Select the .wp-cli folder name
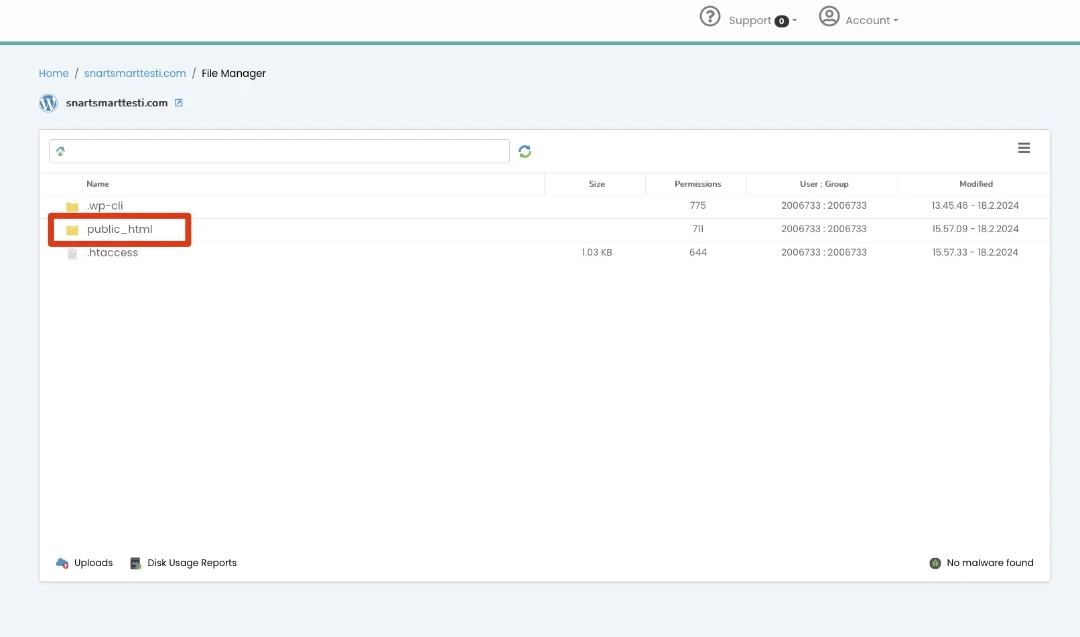The height and width of the screenshot is (637, 1080). point(105,205)
